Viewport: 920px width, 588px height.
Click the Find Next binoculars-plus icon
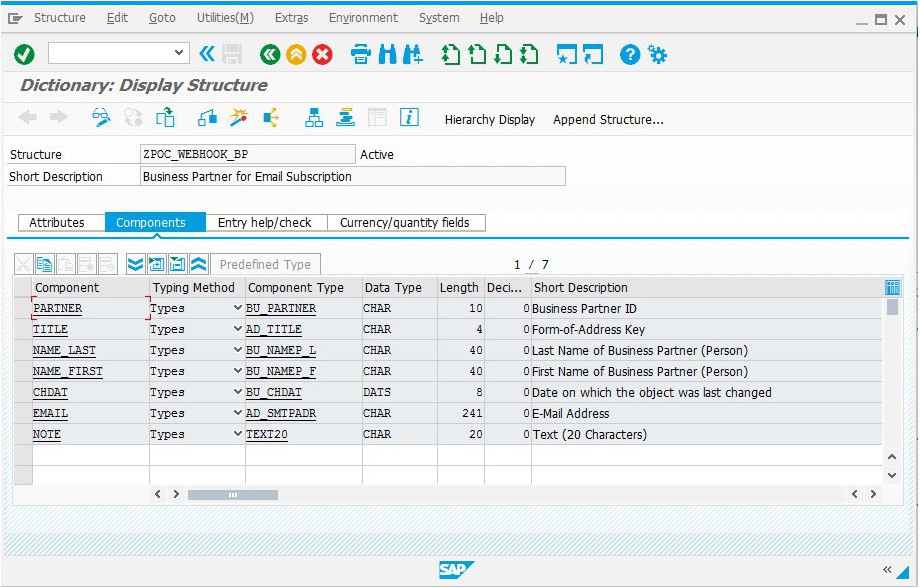(412, 55)
